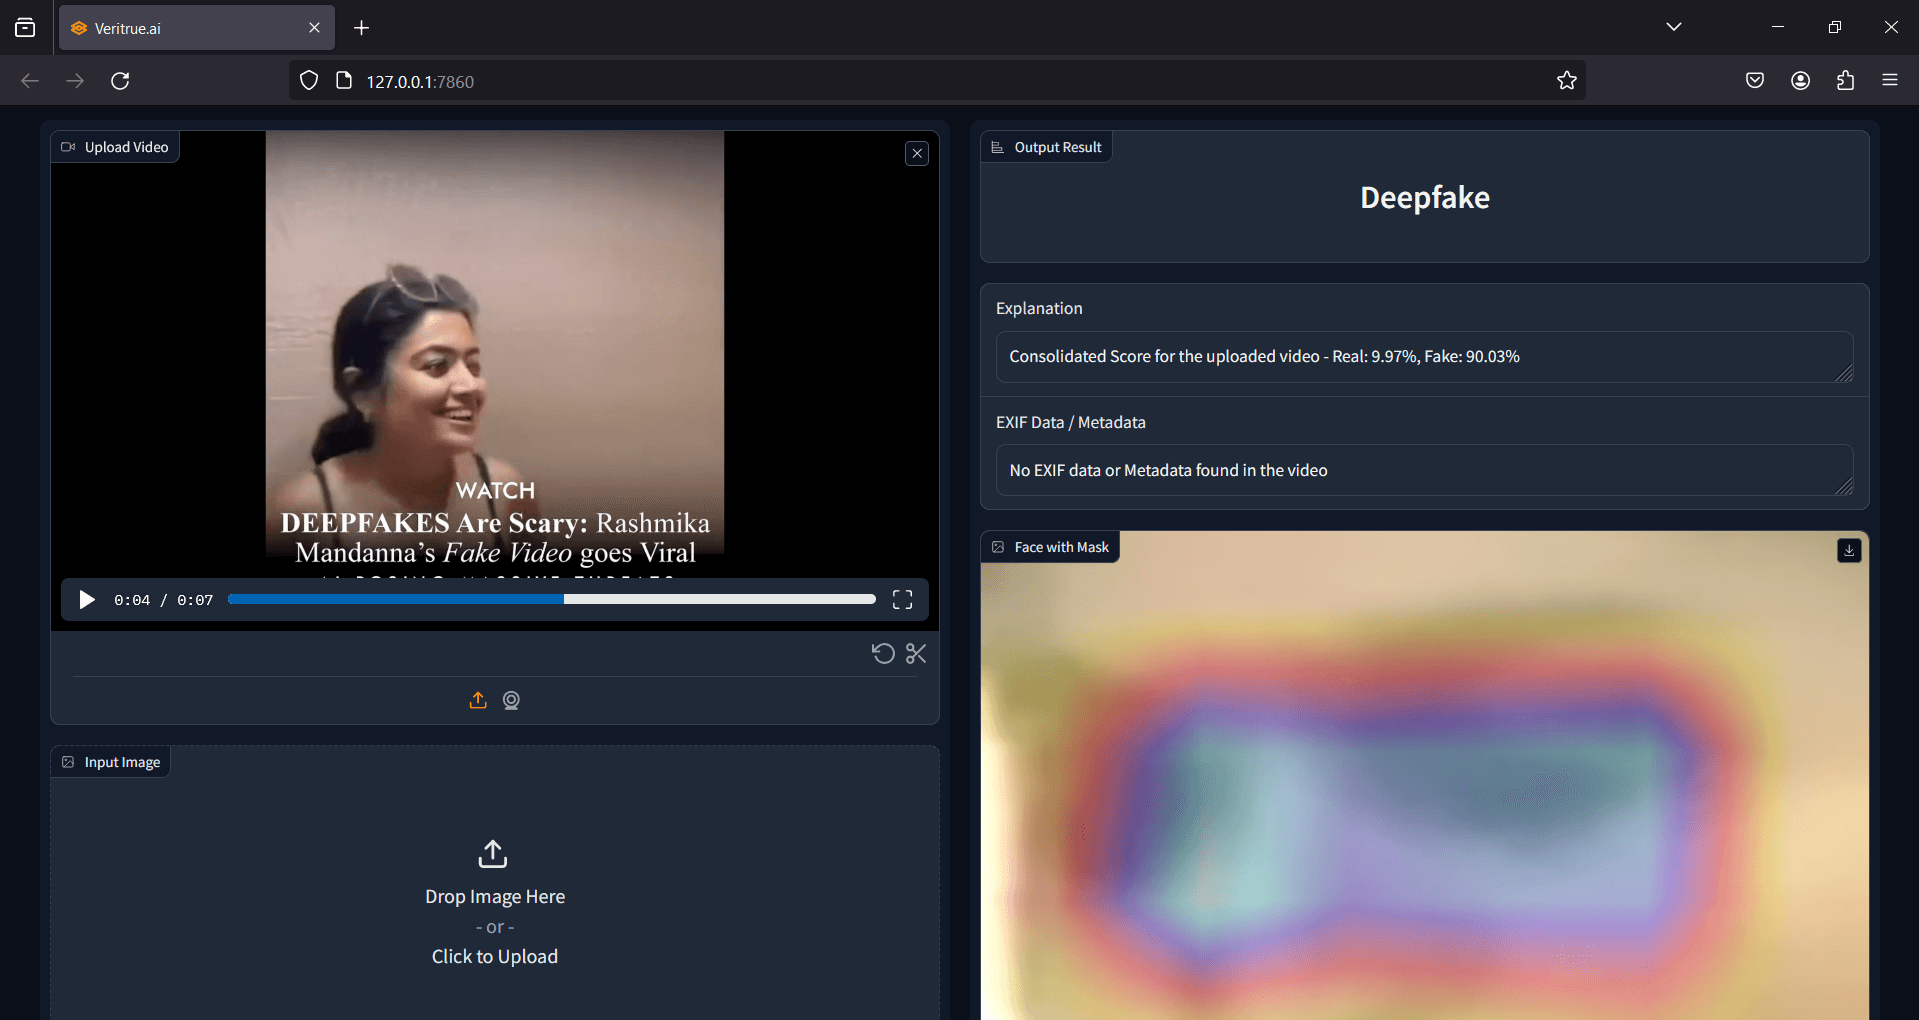
Task: Click the upload arrow in Input Image
Action: [493, 854]
